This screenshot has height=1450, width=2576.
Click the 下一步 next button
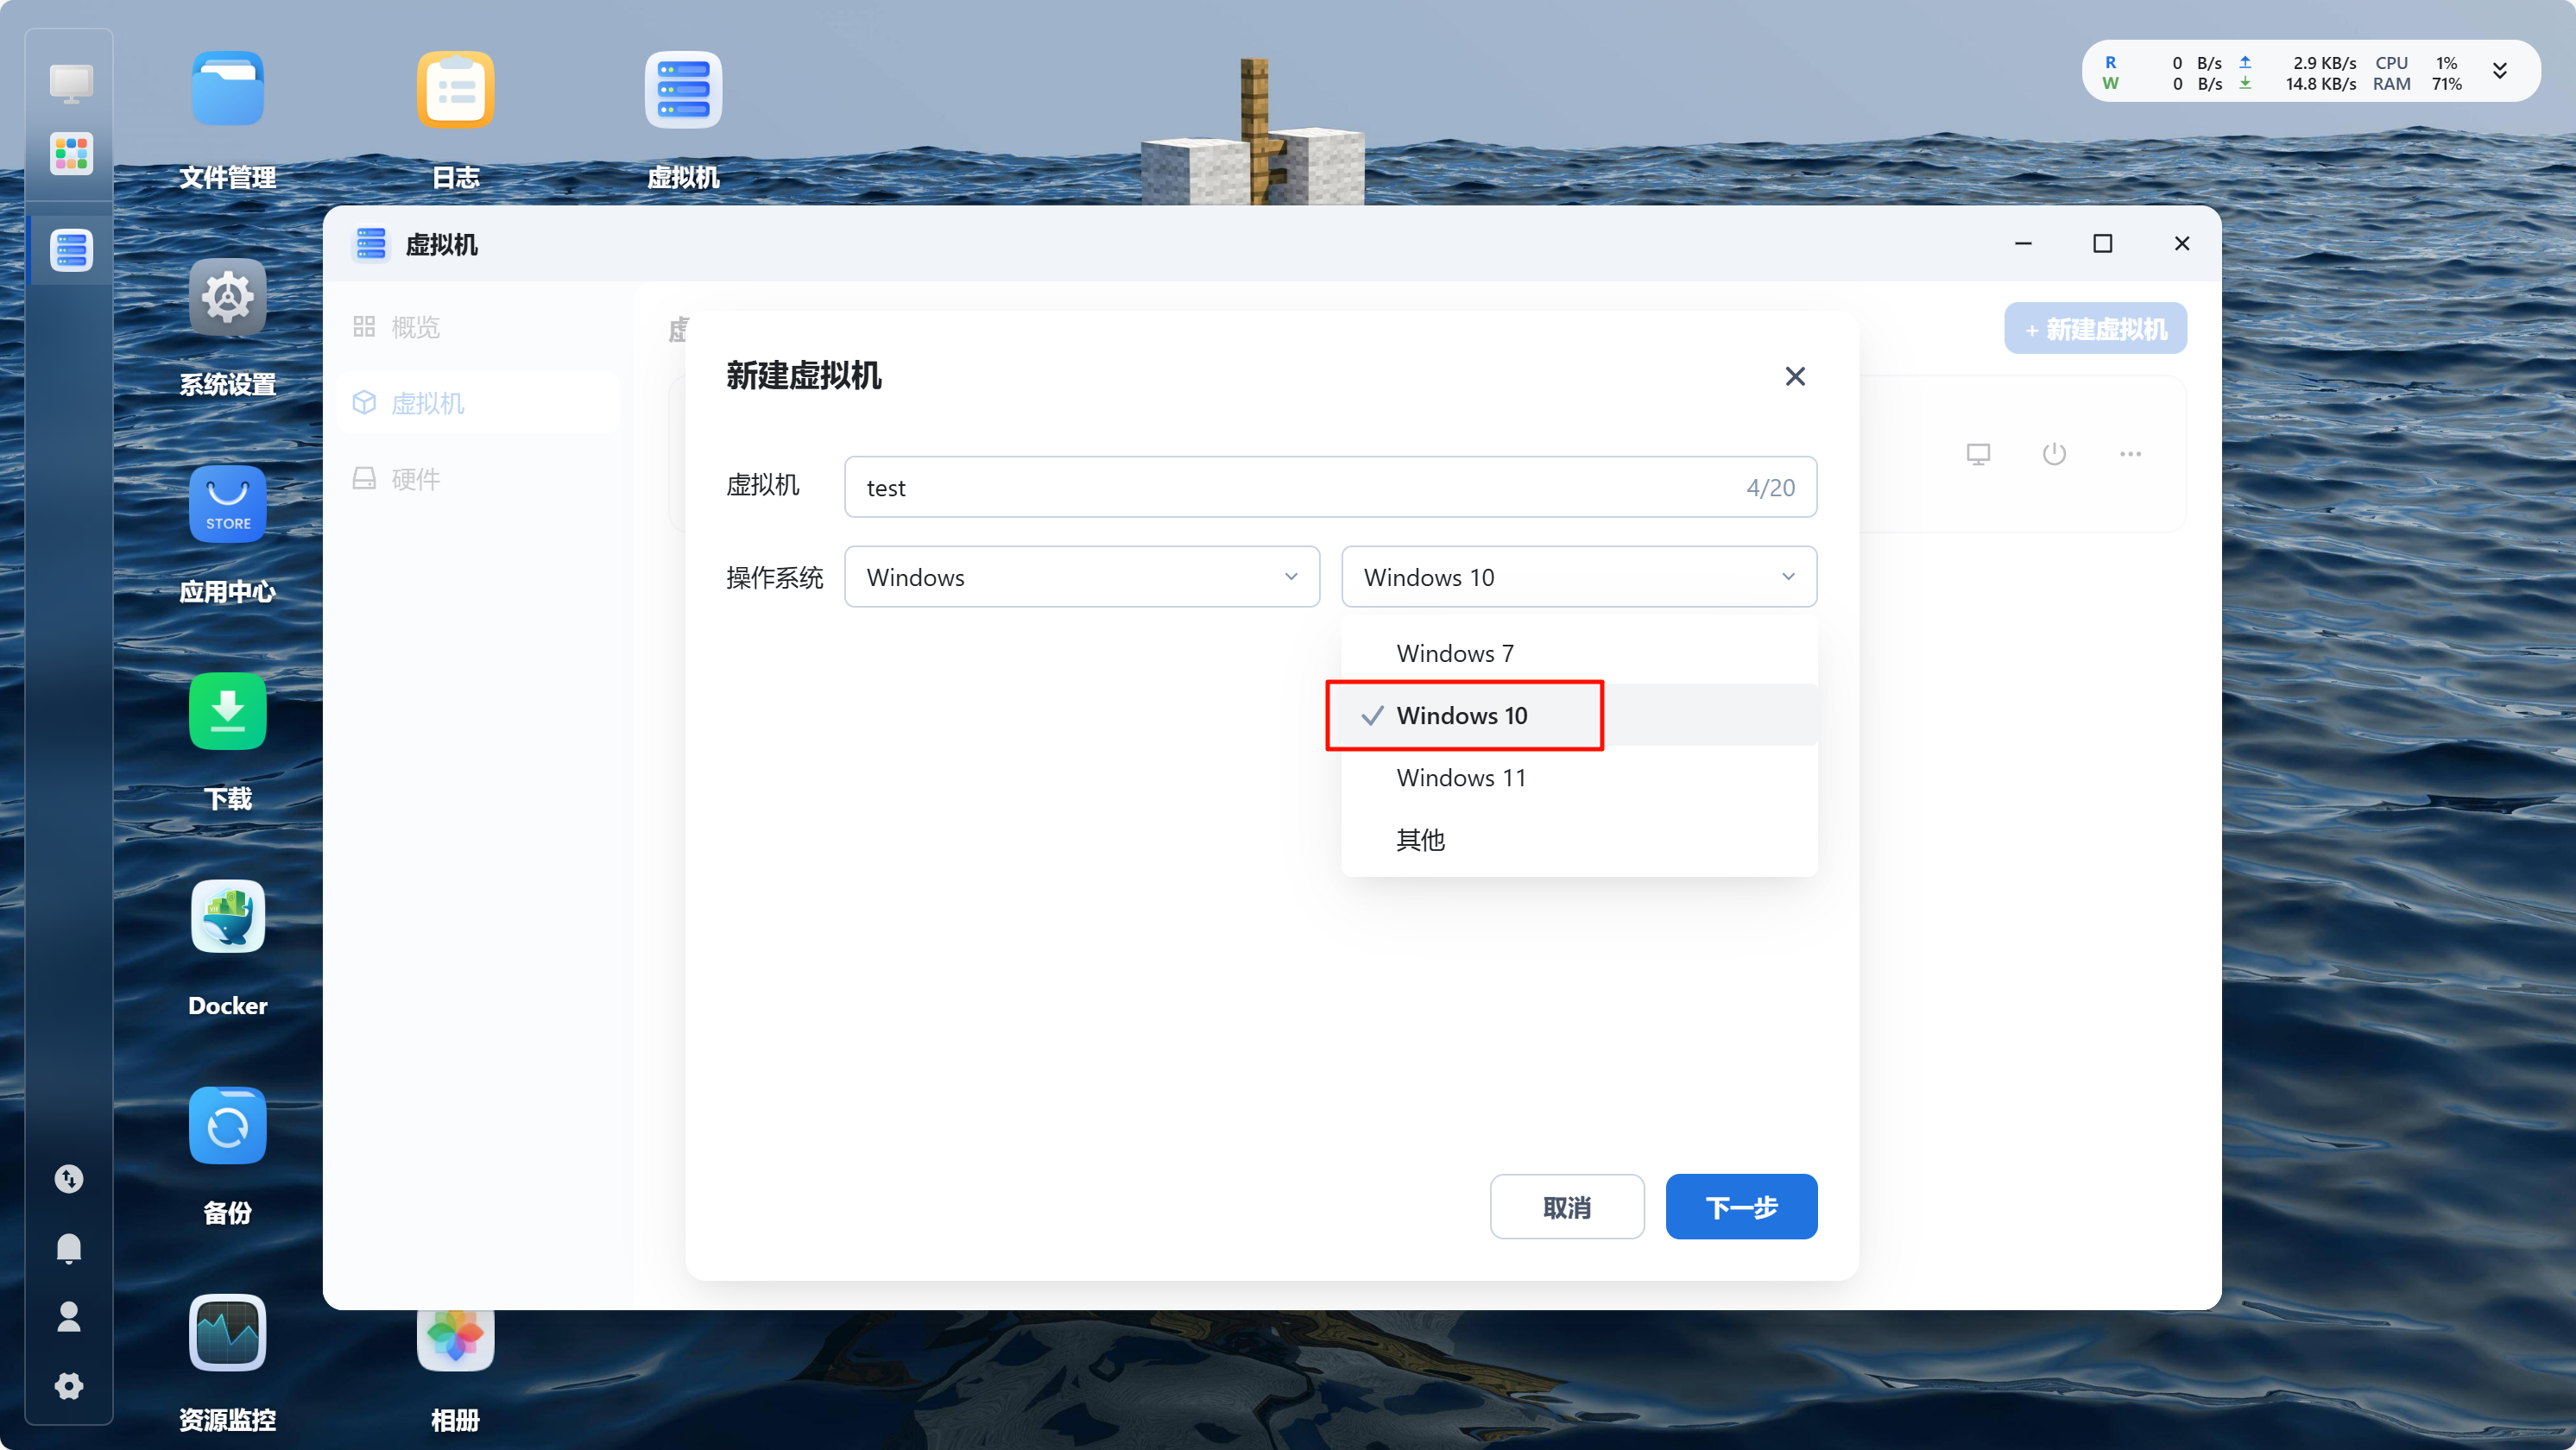coord(1741,1207)
